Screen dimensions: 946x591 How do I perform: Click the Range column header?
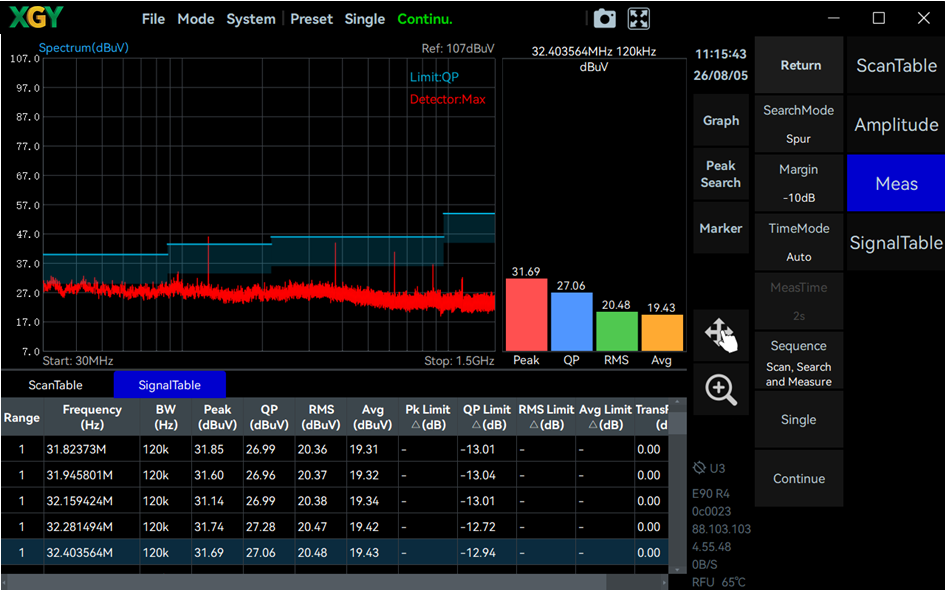[22, 417]
